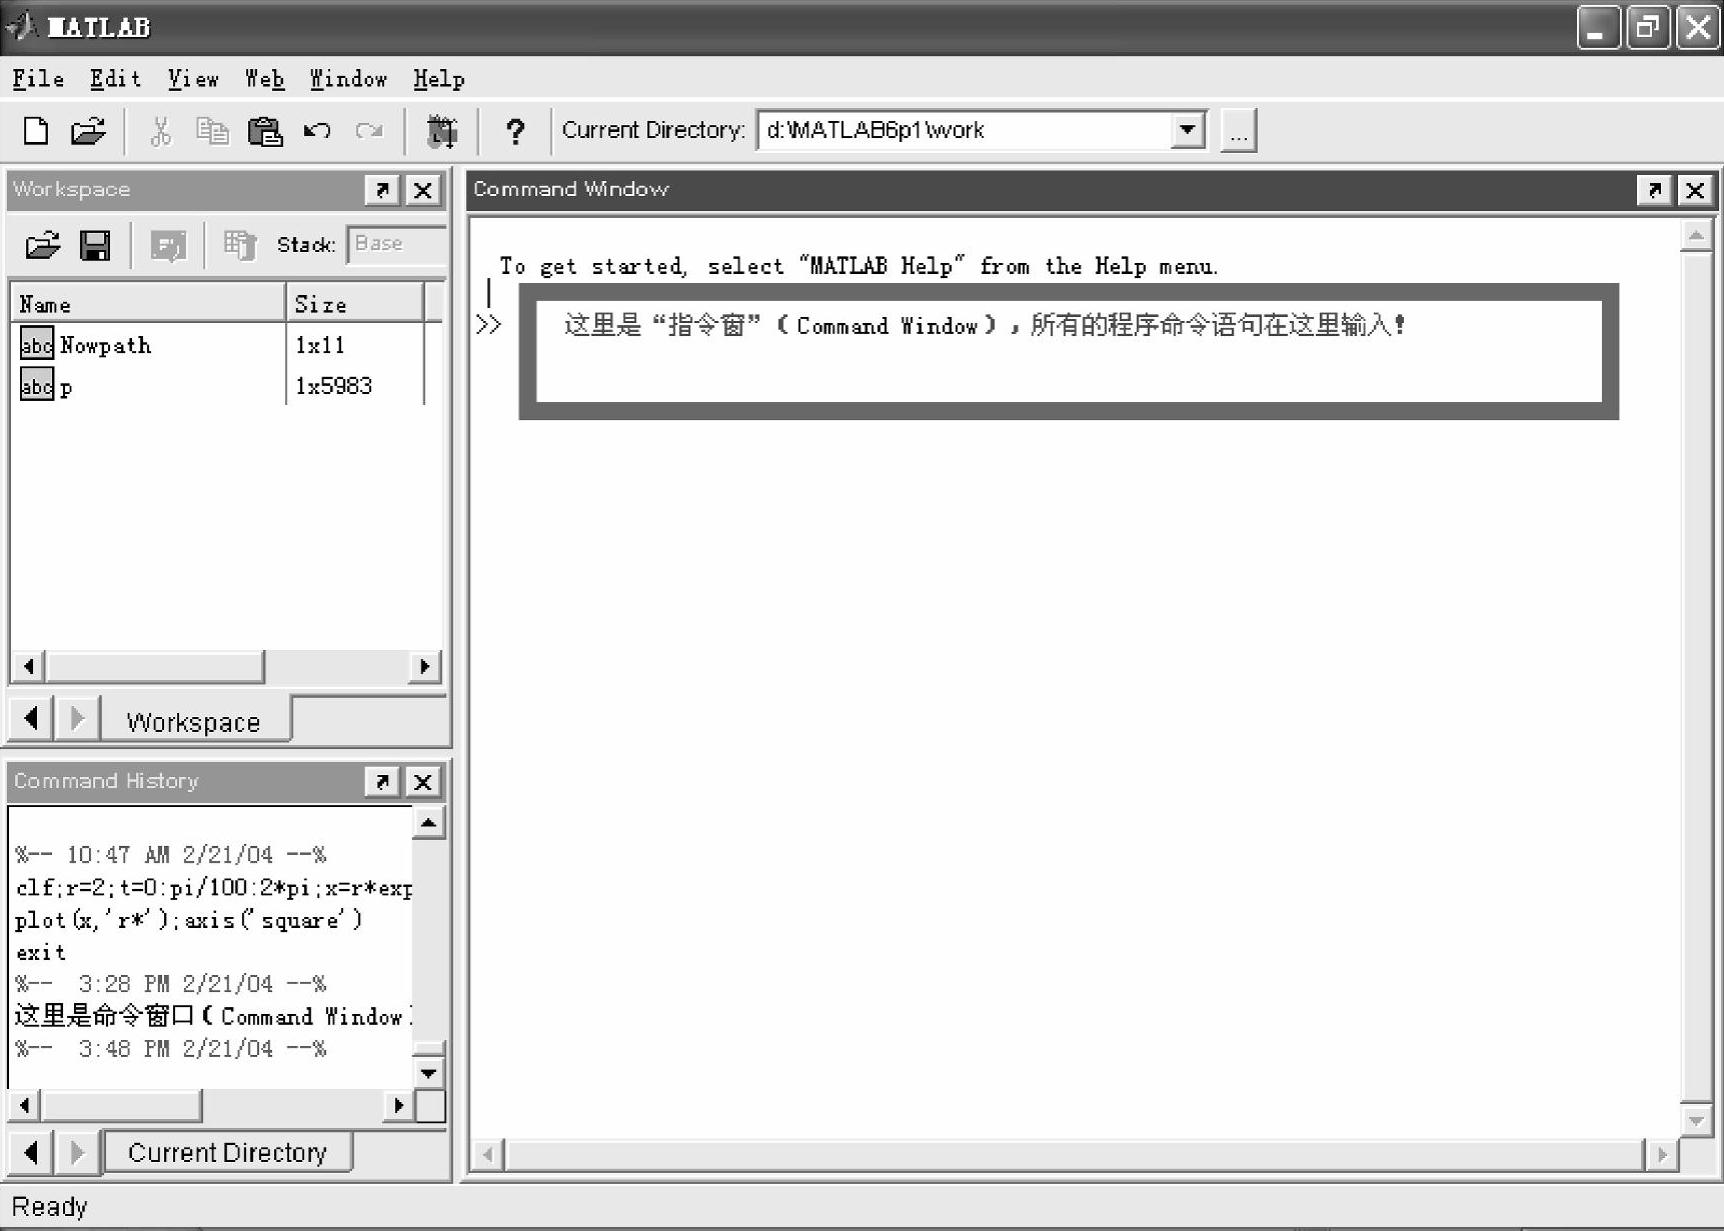This screenshot has height=1231, width=1724.
Task: Open the Web menu
Action: [265, 79]
